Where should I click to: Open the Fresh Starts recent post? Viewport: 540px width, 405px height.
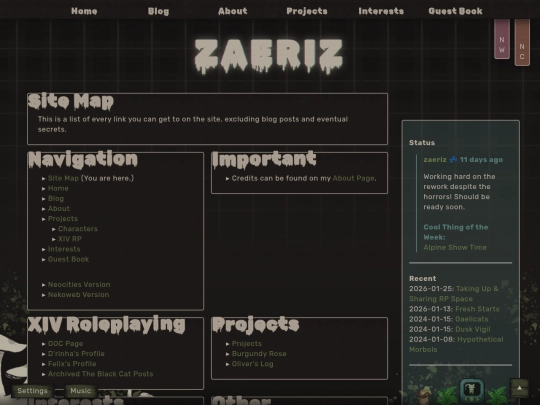477,309
